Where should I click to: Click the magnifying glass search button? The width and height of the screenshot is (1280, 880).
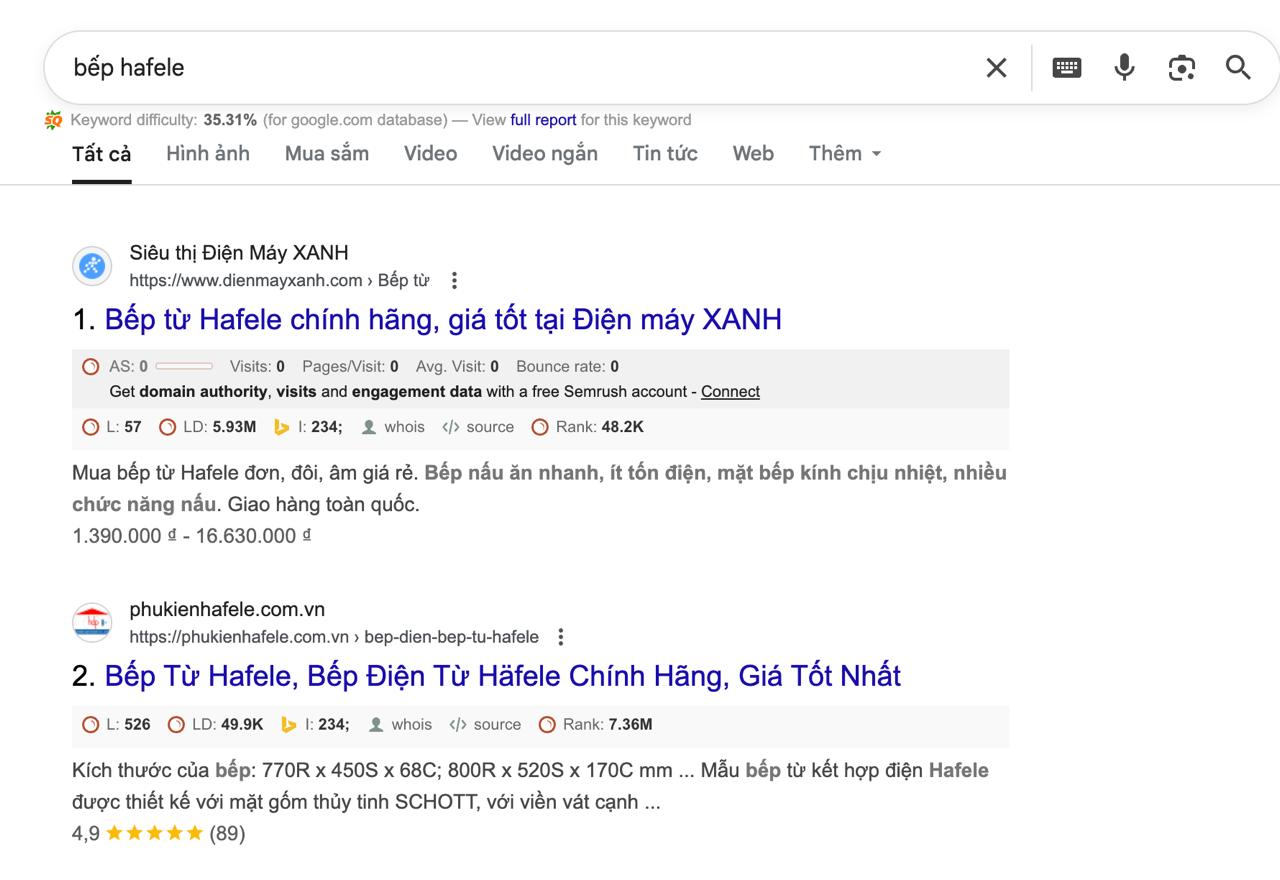1238,68
